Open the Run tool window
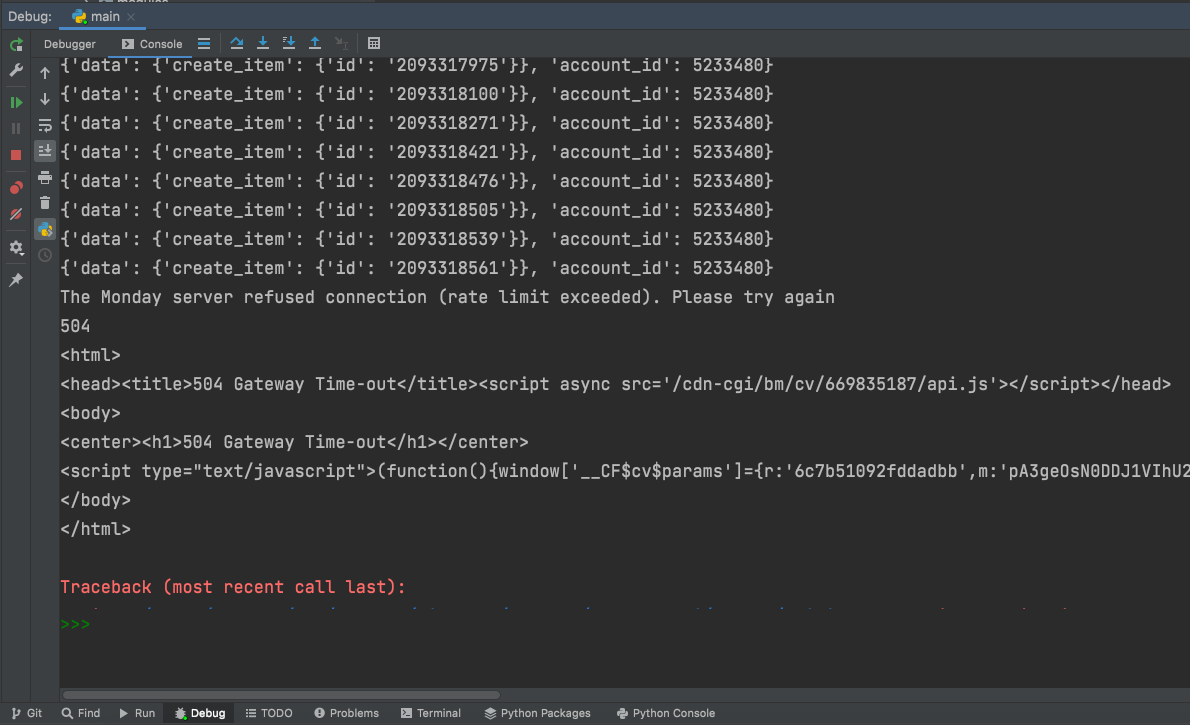This screenshot has height=725, width=1190. tap(137, 713)
